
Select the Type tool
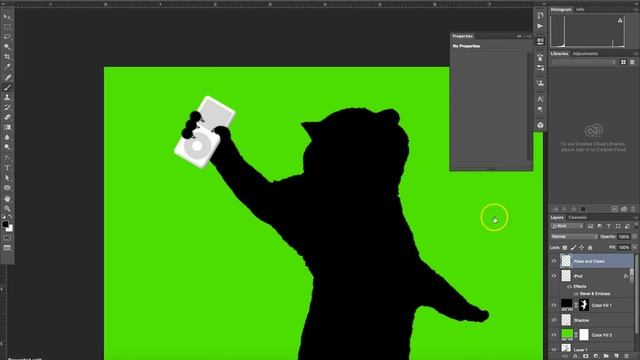[x=7, y=168]
